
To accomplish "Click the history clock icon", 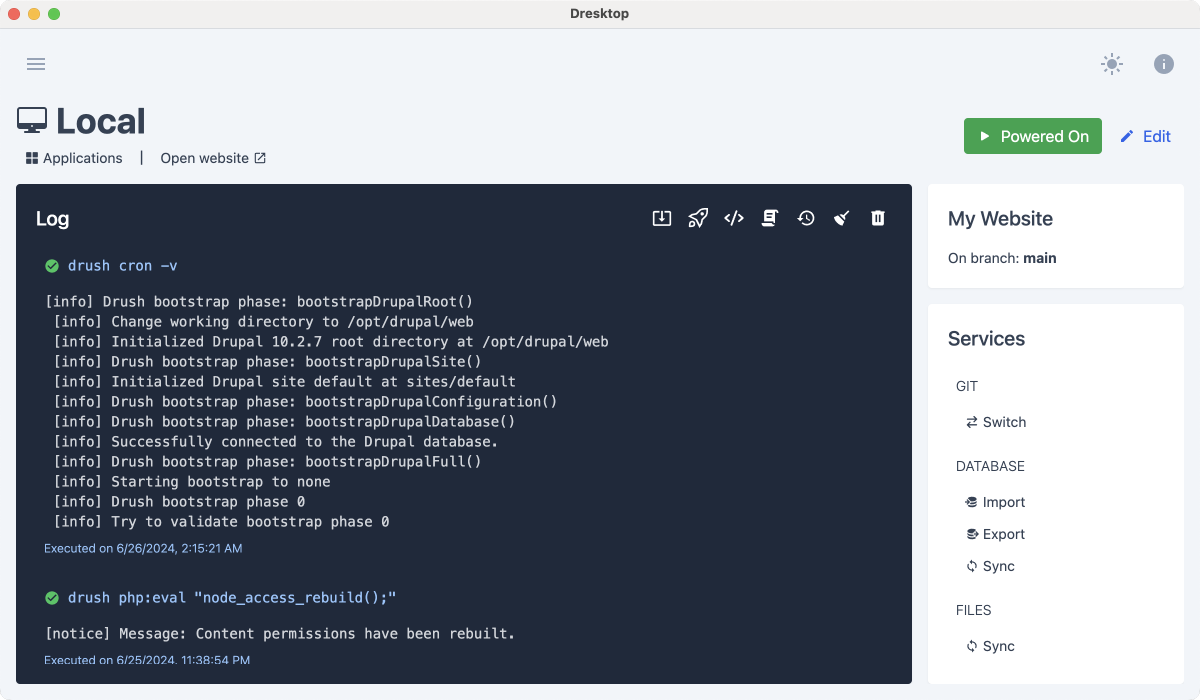I will click(x=806, y=218).
